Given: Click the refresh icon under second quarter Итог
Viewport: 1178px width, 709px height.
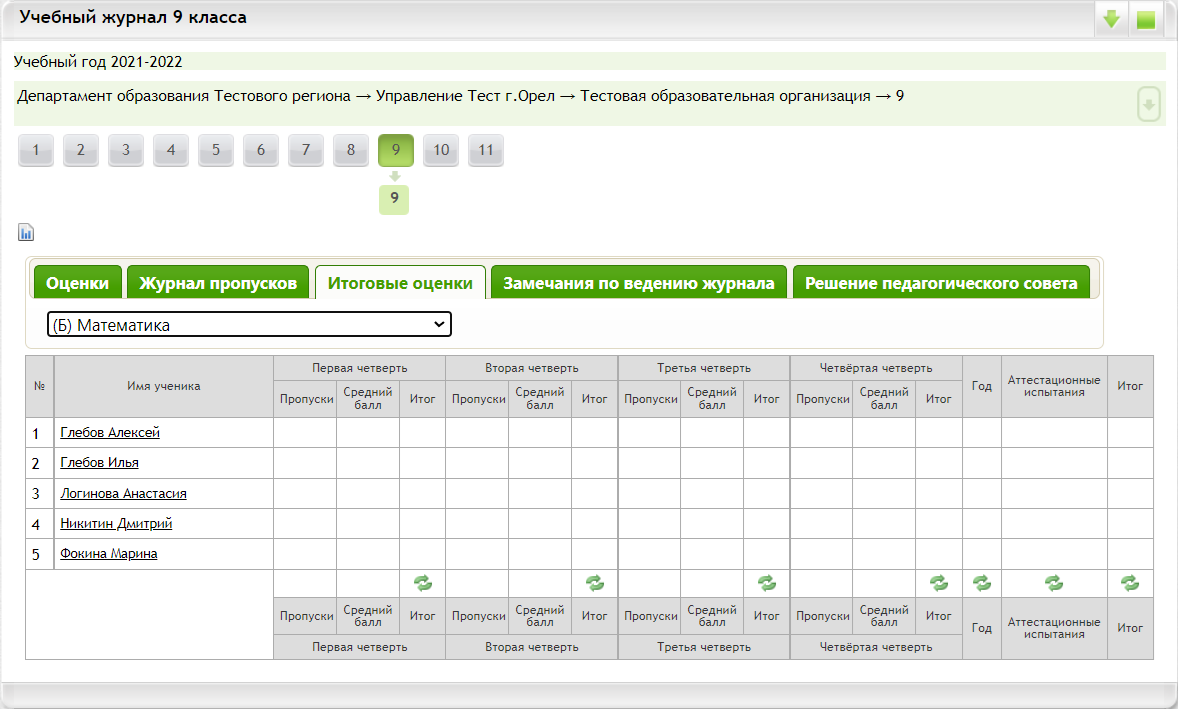Looking at the screenshot, I should tap(595, 583).
